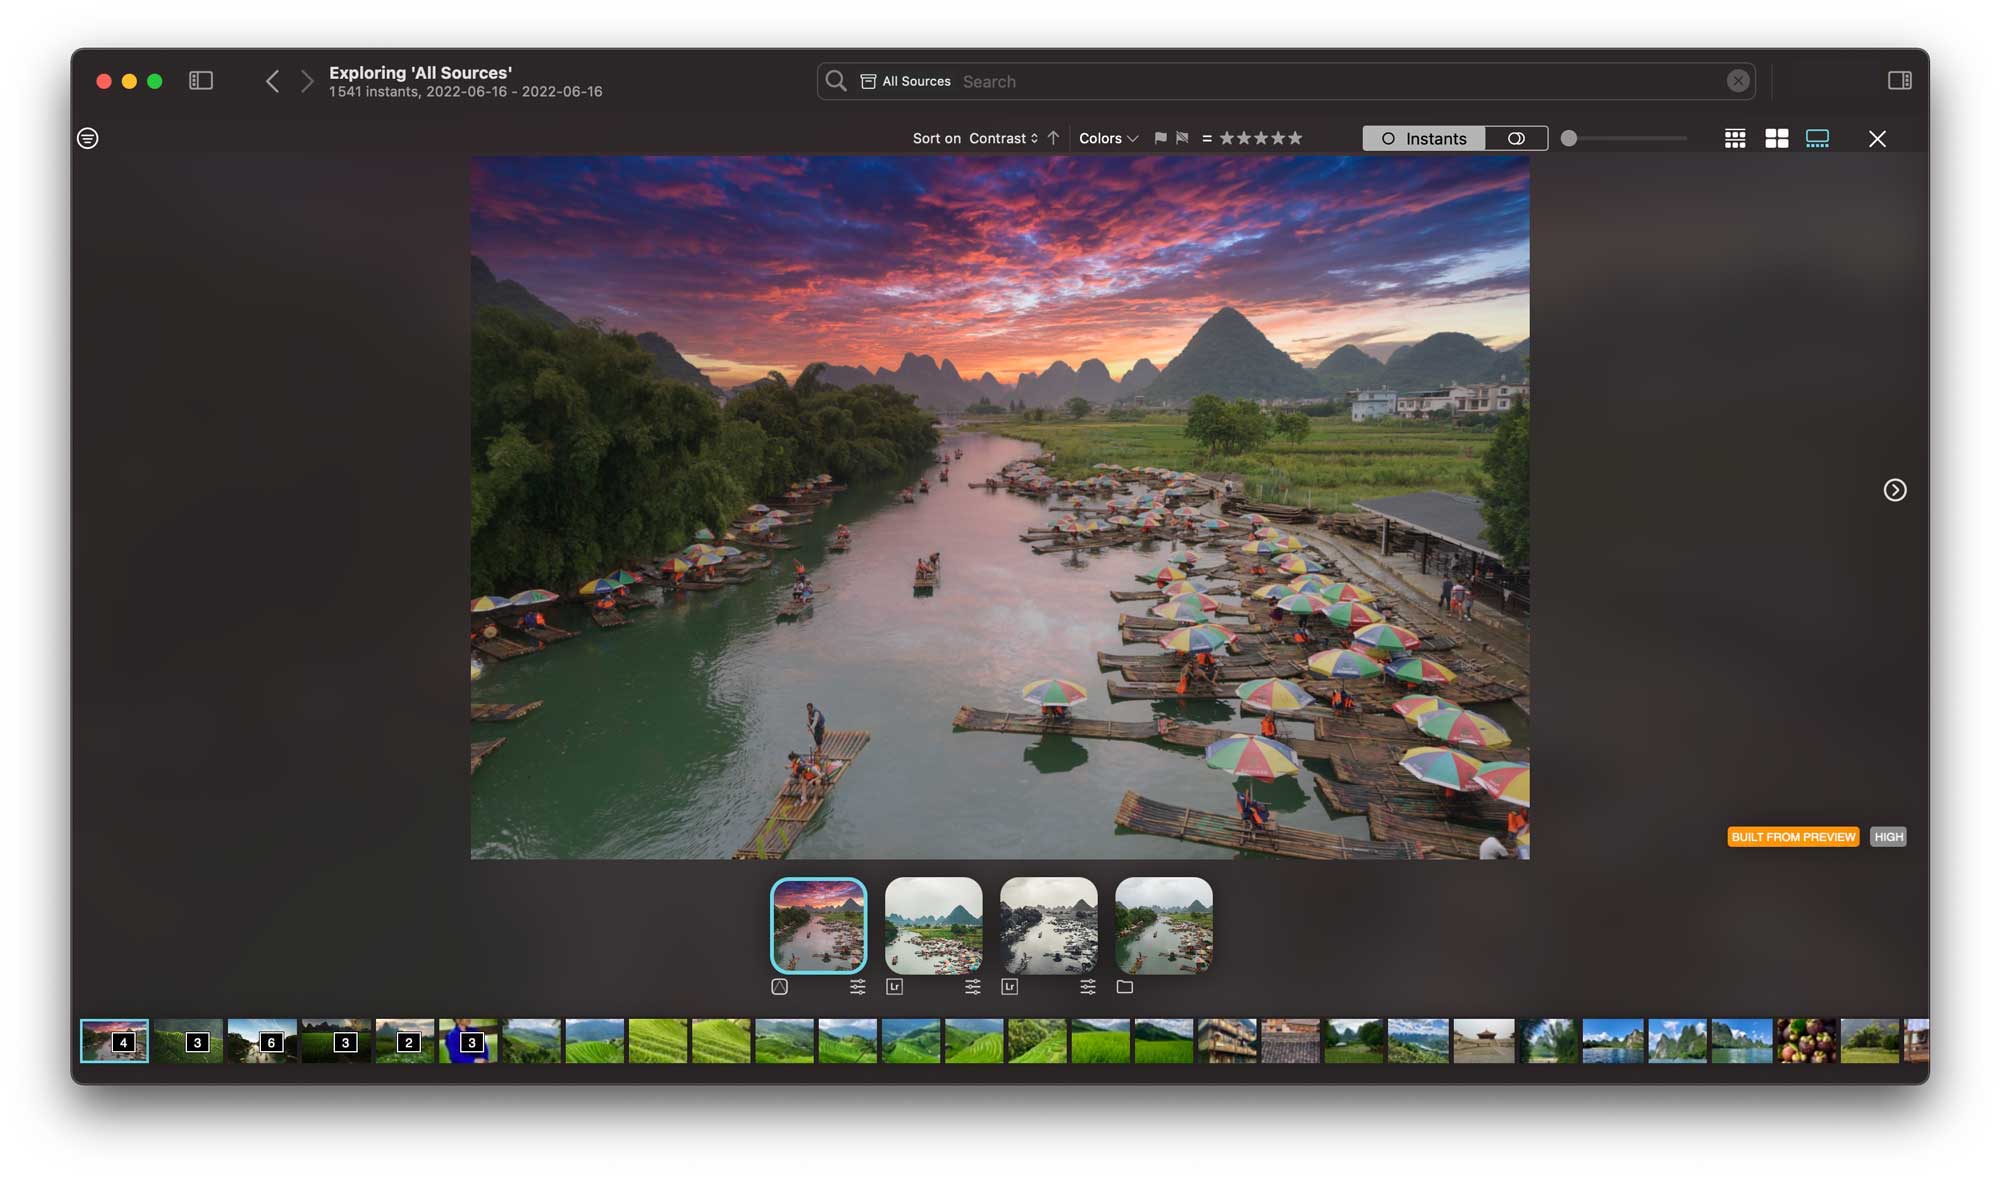Switch to large grid view
Viewport: 2000px width, 1178px height.
1777,138
